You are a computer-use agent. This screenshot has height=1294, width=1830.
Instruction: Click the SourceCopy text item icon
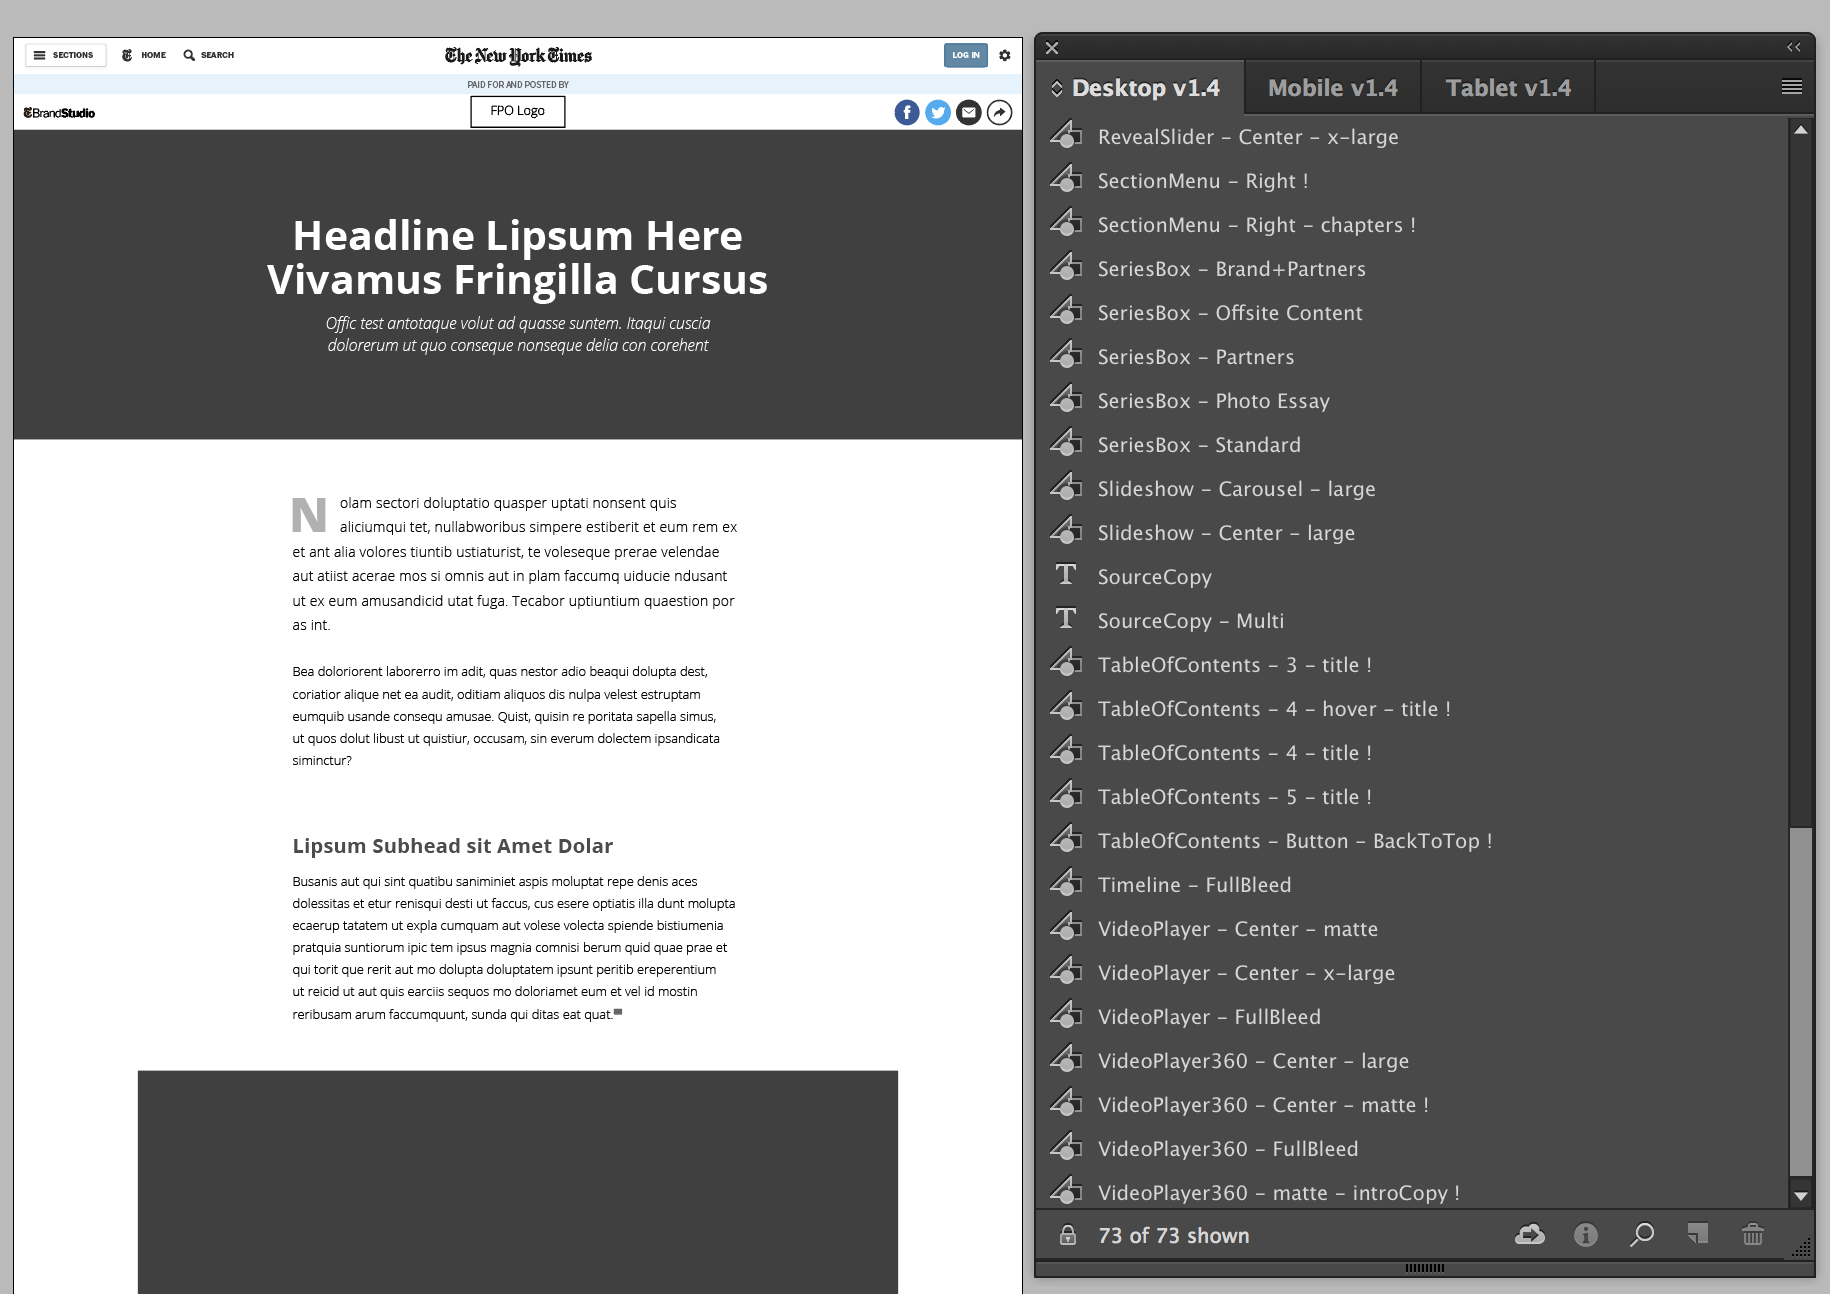(x=1066, y=575)
